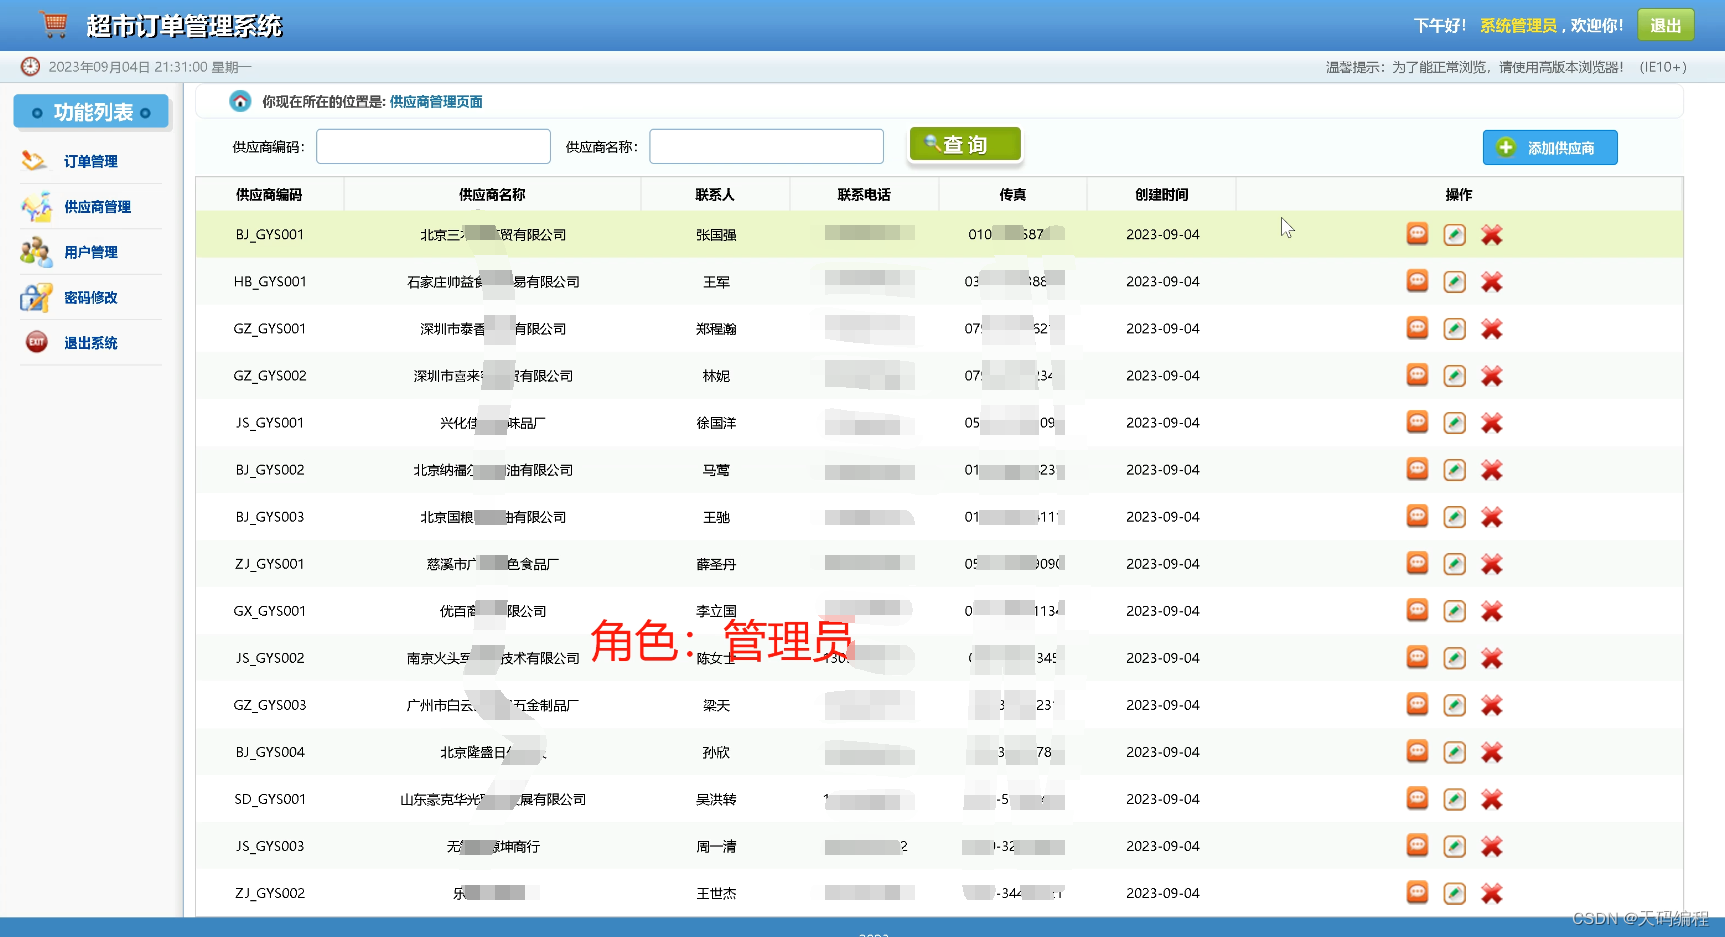Delete supplier ZJ_GYS002
Image resolution: width=1725 pixels, height=937 pixels.
1492,893
